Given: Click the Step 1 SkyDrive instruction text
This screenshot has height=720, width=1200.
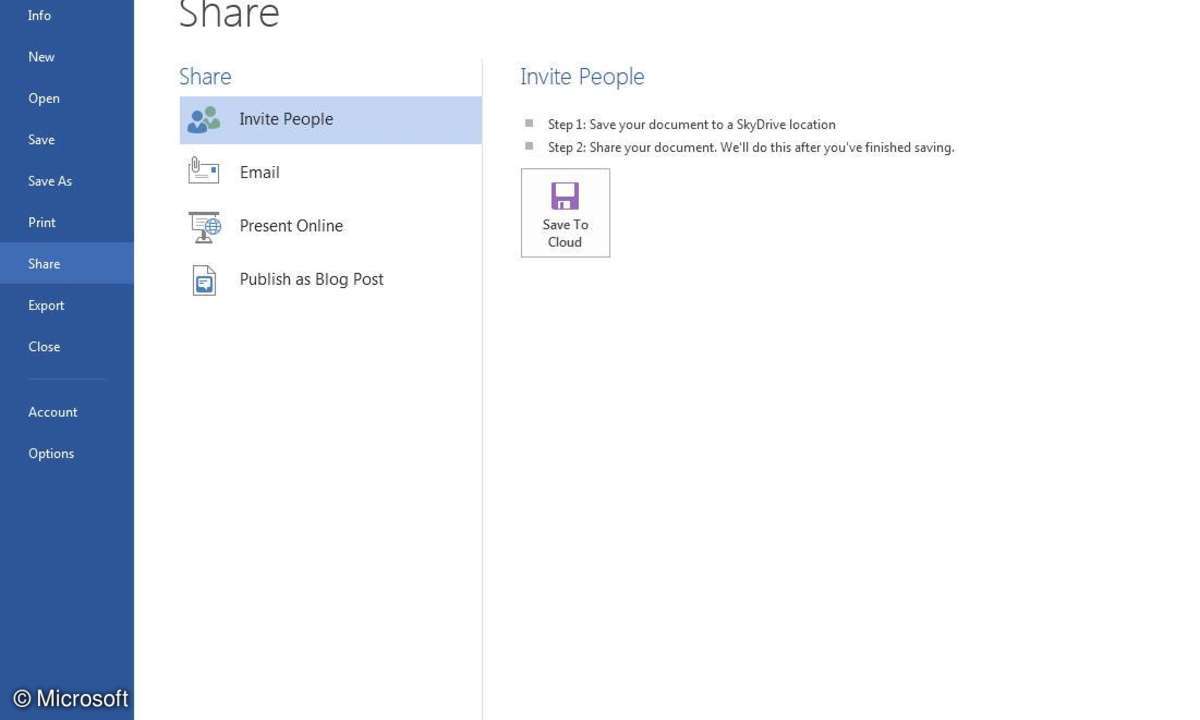Looking at the screenshot, I should (692, 125).
